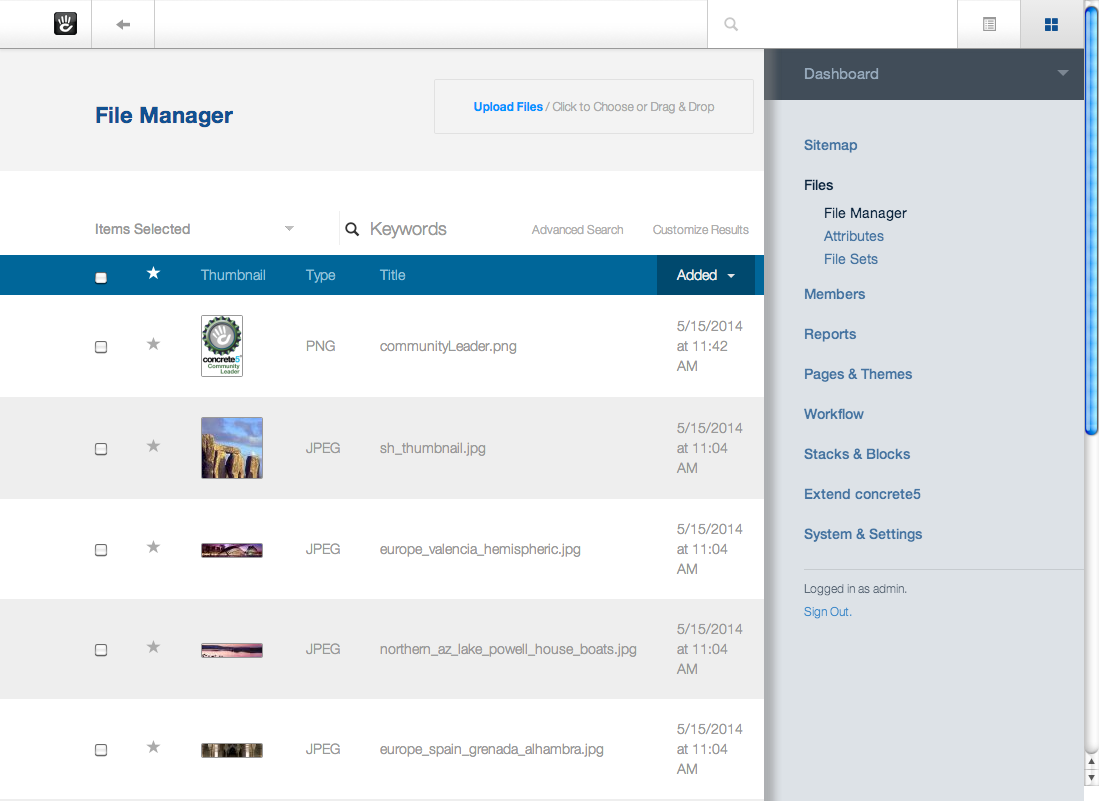Click the sh_thumbnail.jpg Stonehenge thumbnail
Image resolution: width=1099 pixels, height=801 pixels.
tap(232, 448)
